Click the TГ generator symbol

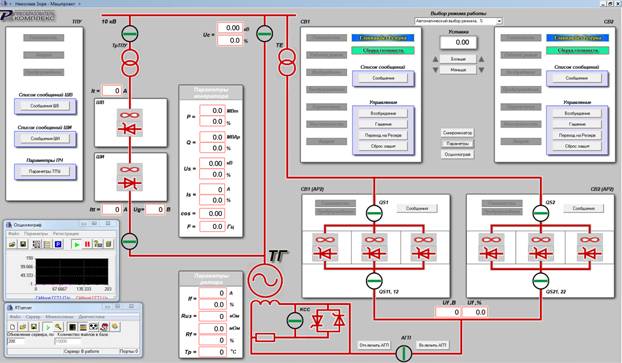click(265, 280)
